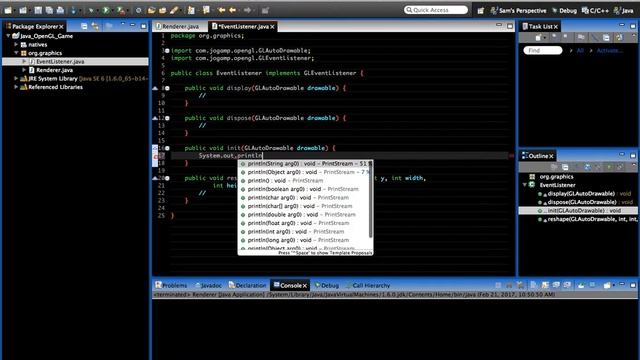Expand the EventListener.java tree node
Screen dimensions: 640x360
[x=24, y=61]
